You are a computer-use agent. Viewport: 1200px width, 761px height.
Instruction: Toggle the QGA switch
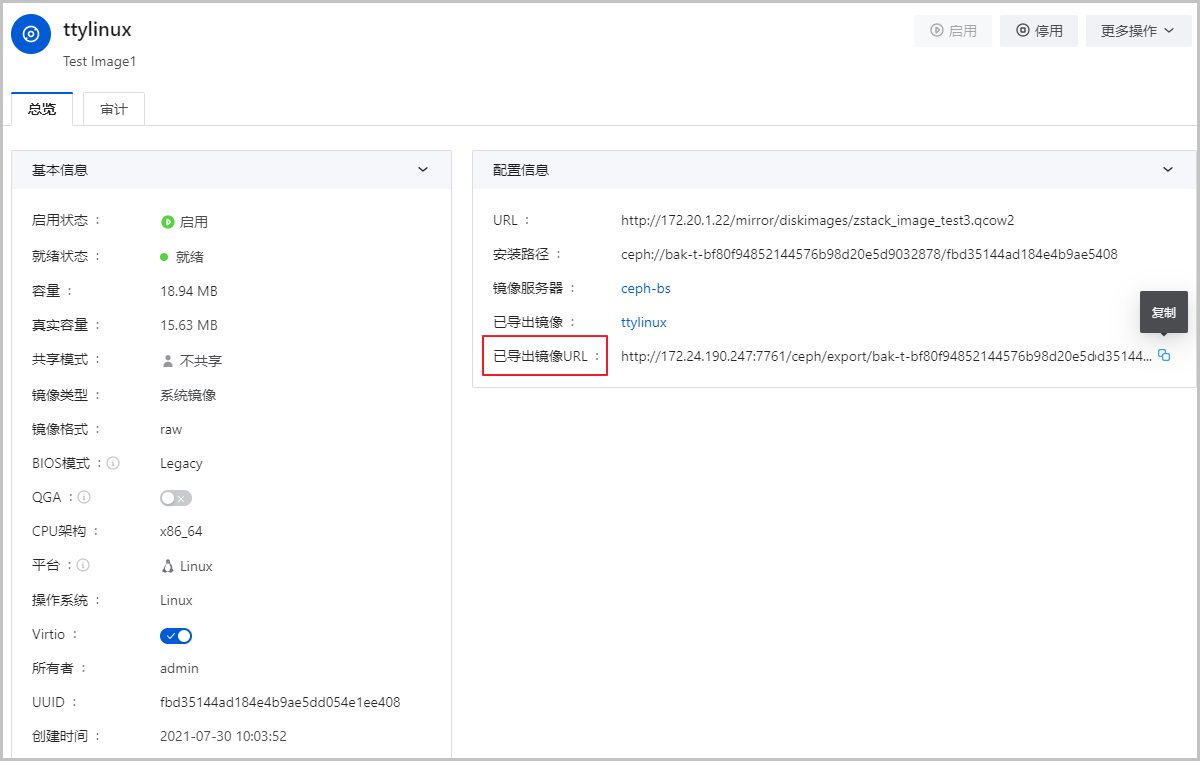(176, 498)
